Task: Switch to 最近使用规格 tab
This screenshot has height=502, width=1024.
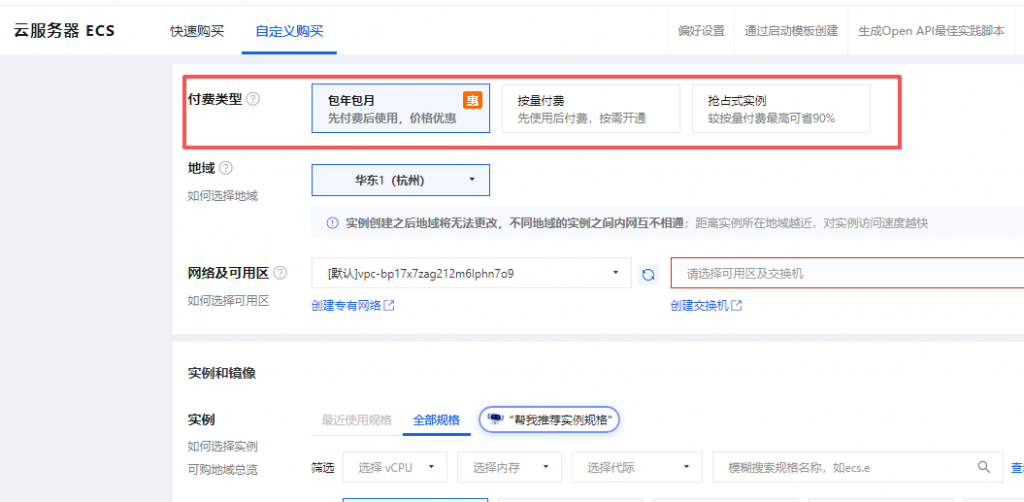Action: pyautogui.click(x=356, y=420)
